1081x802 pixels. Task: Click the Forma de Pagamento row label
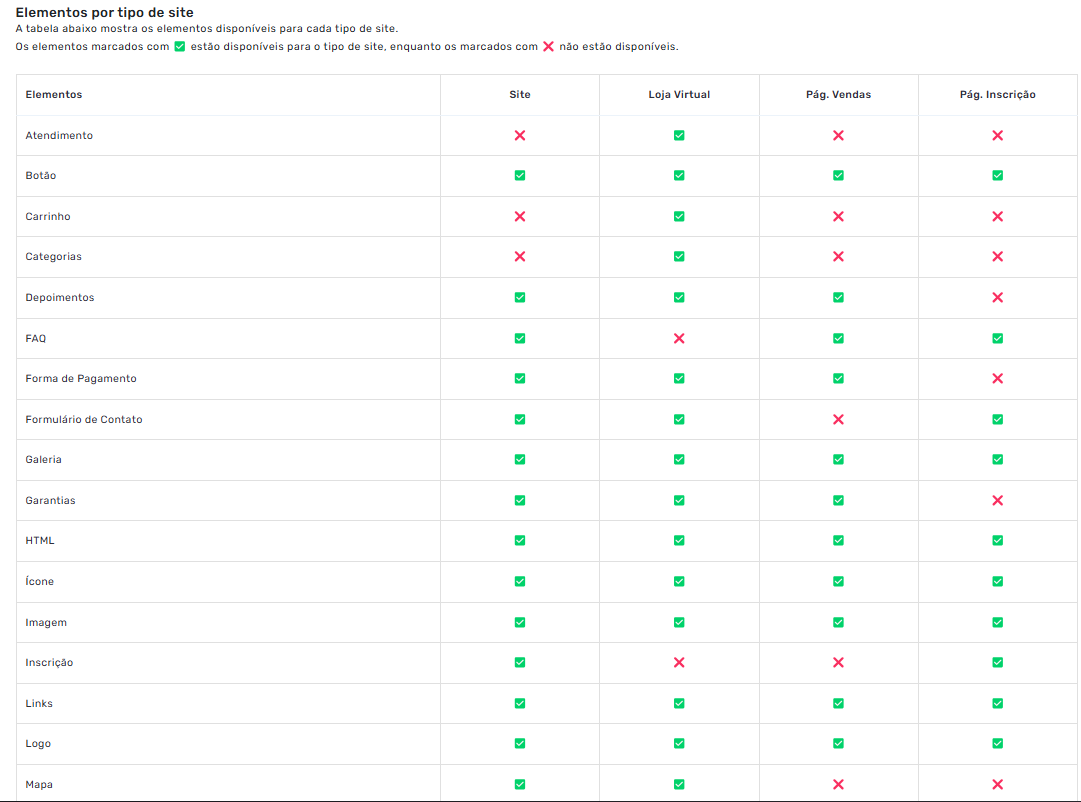81,379
